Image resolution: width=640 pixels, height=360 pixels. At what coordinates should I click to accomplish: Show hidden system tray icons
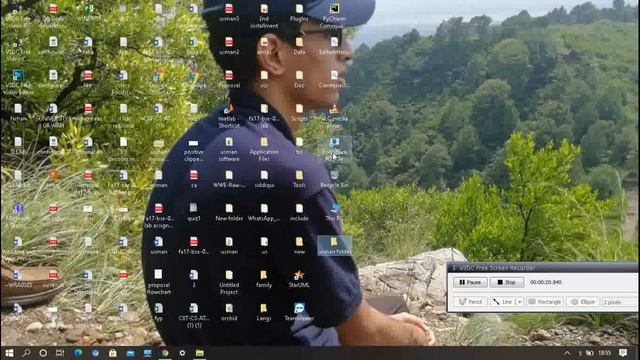(x=567, y=353)
